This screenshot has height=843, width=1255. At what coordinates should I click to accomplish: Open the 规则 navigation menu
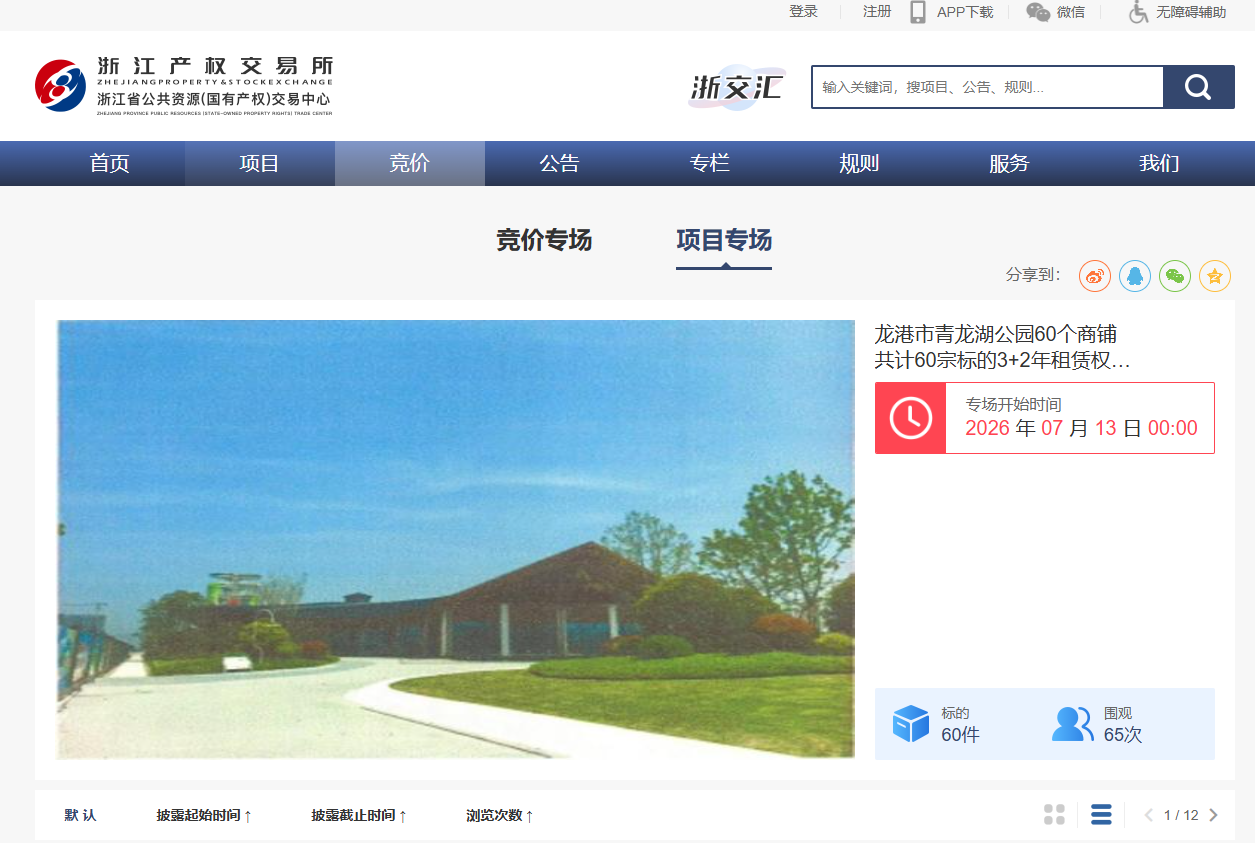pyautogui.click(x=860, y=163)
